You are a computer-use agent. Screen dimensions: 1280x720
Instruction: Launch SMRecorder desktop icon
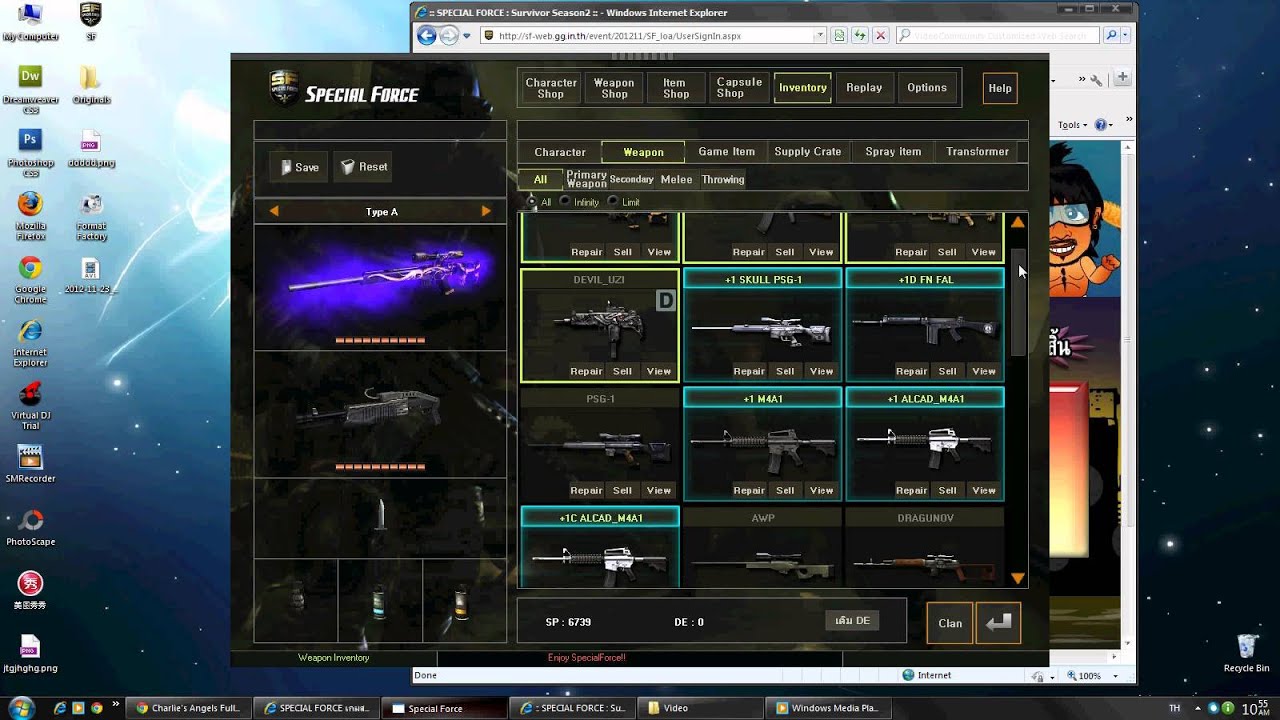(x=30, y=462)
